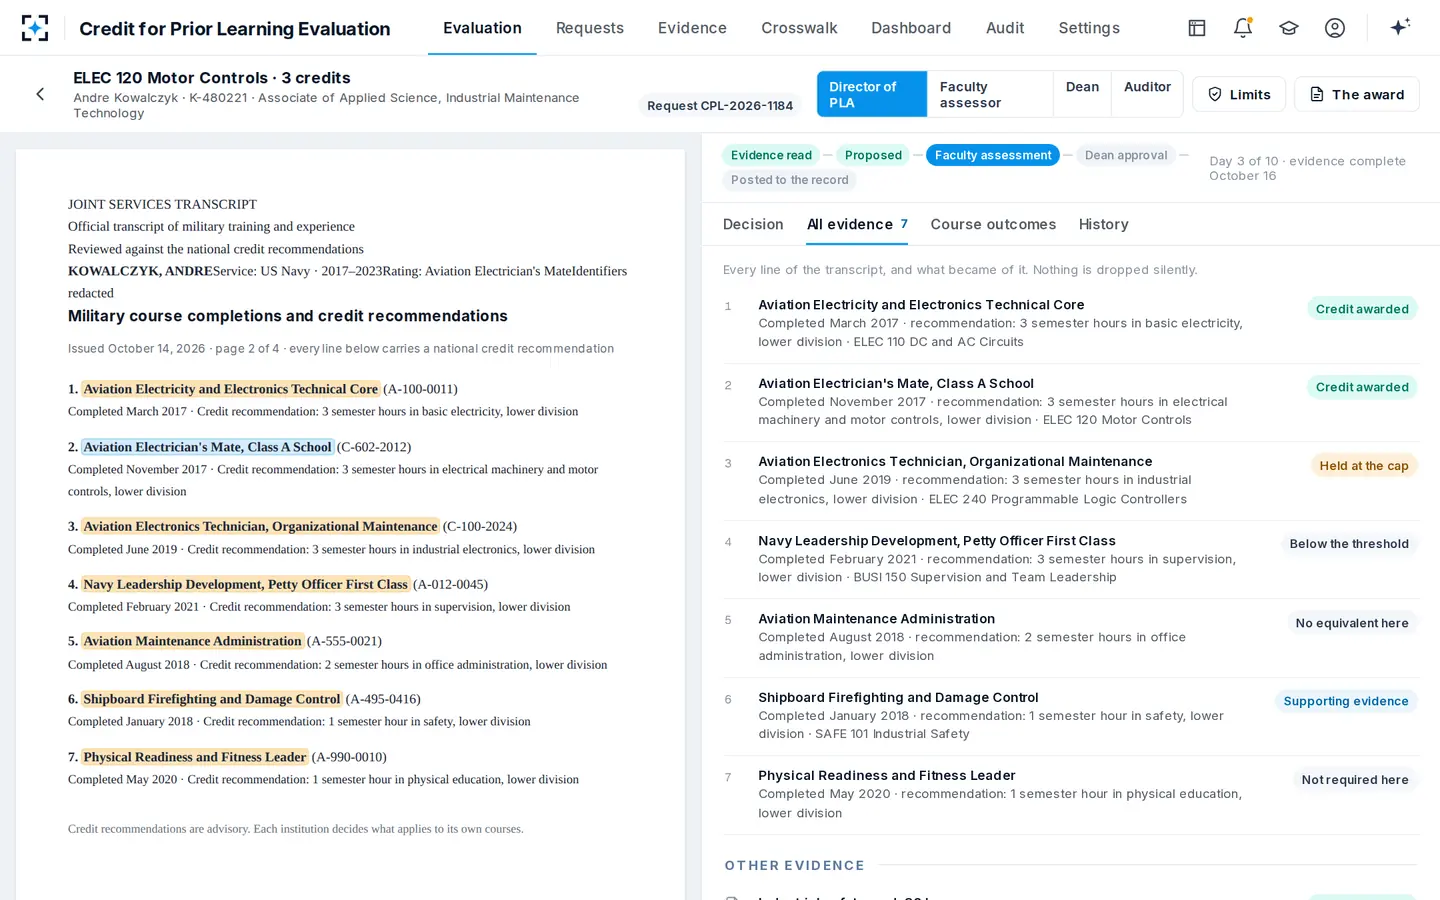Open the Crosswalk tab
Image resolution: width=1440 pixels, height=900 pixels.
(799, 28)
